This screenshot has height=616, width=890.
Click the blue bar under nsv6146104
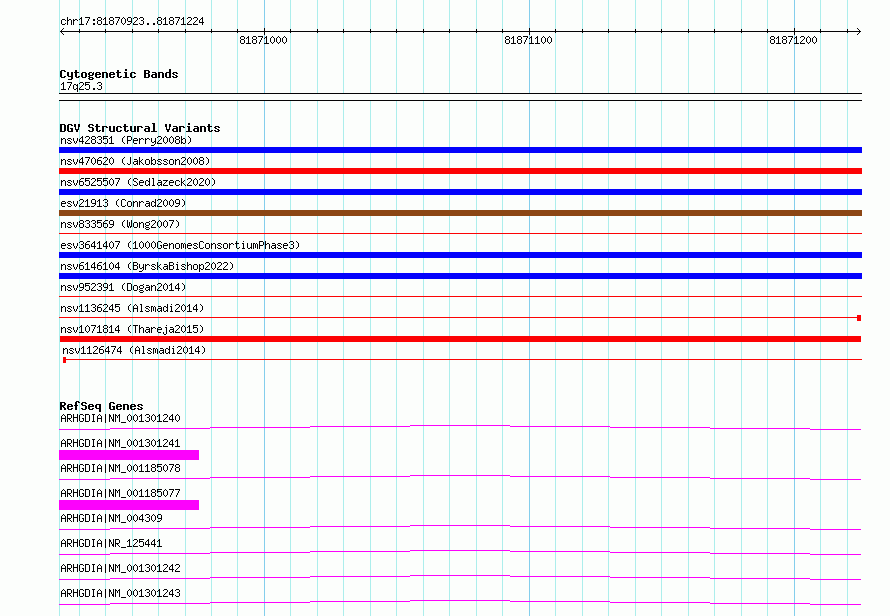pos(460,276)
